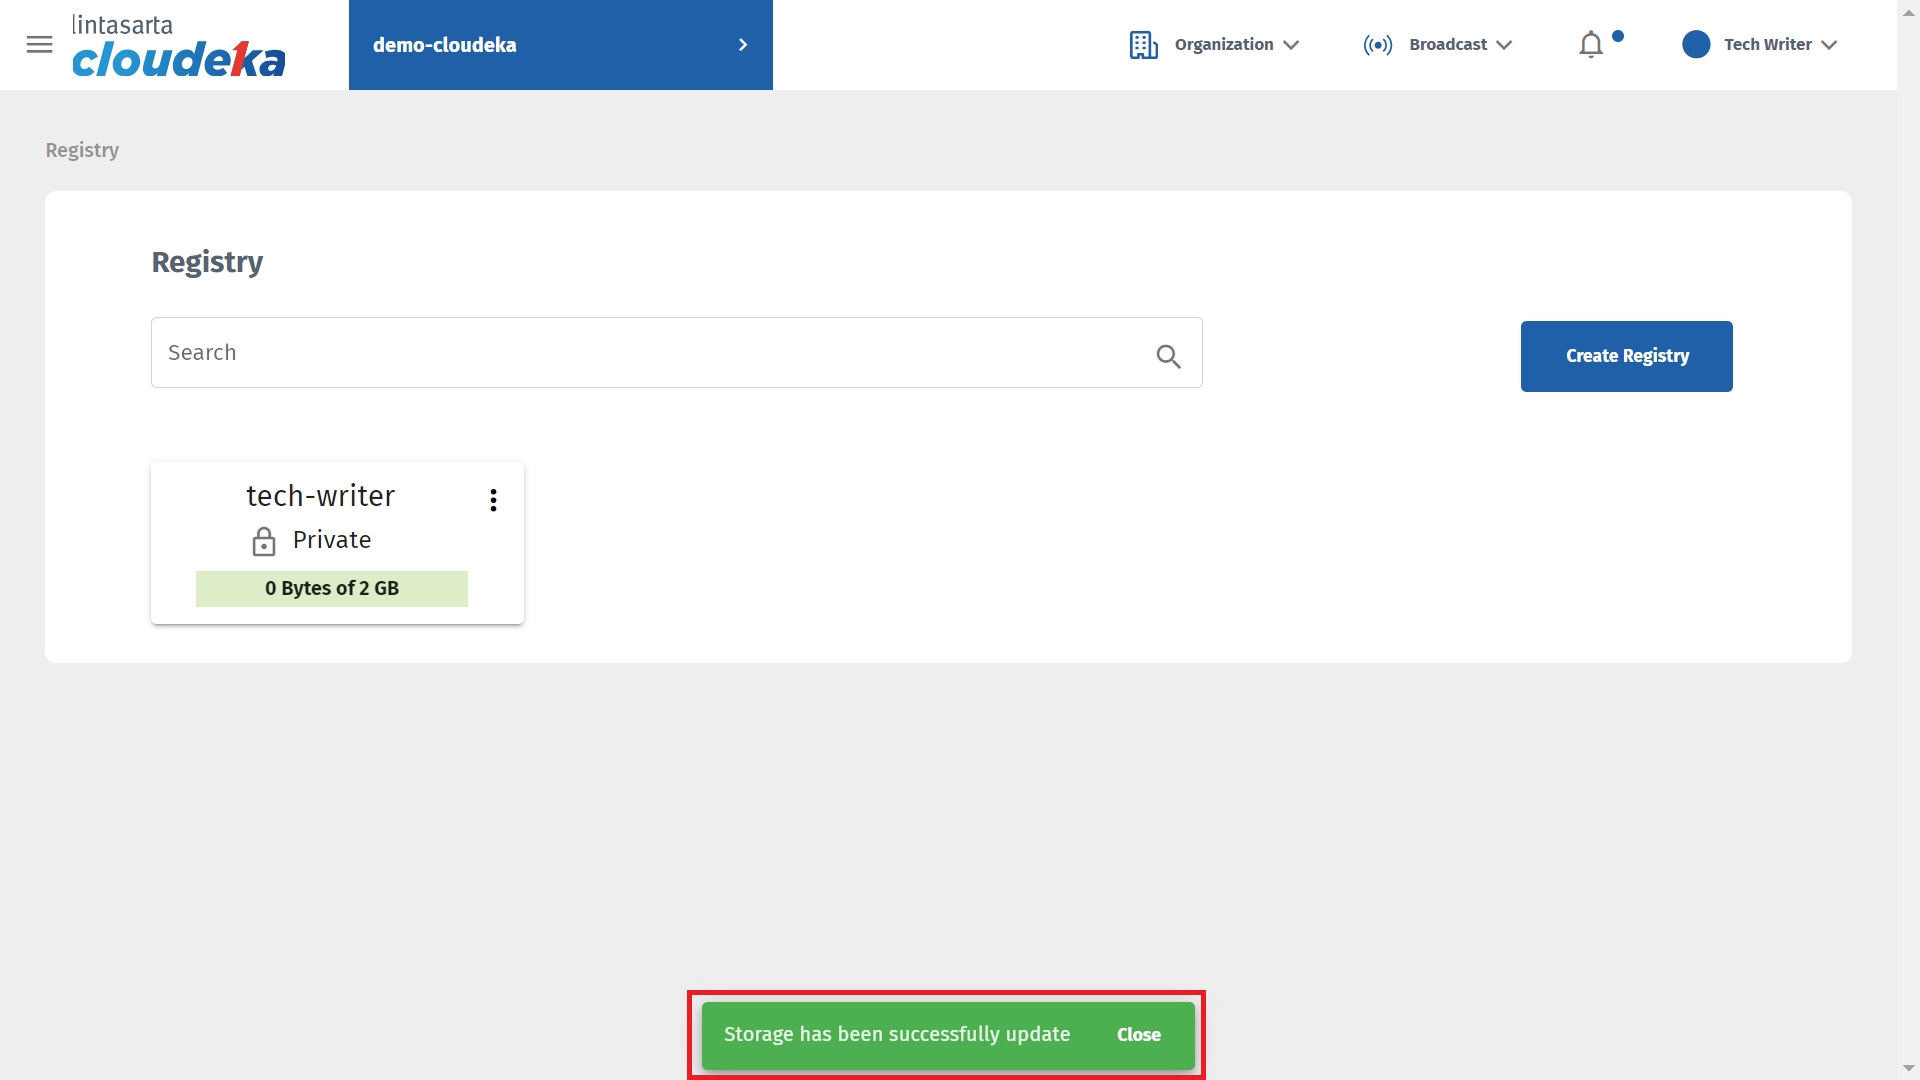Click the Registry breadcrumb
Viewport: 1920px width, 1080px height.
click(x=82, y=150)
